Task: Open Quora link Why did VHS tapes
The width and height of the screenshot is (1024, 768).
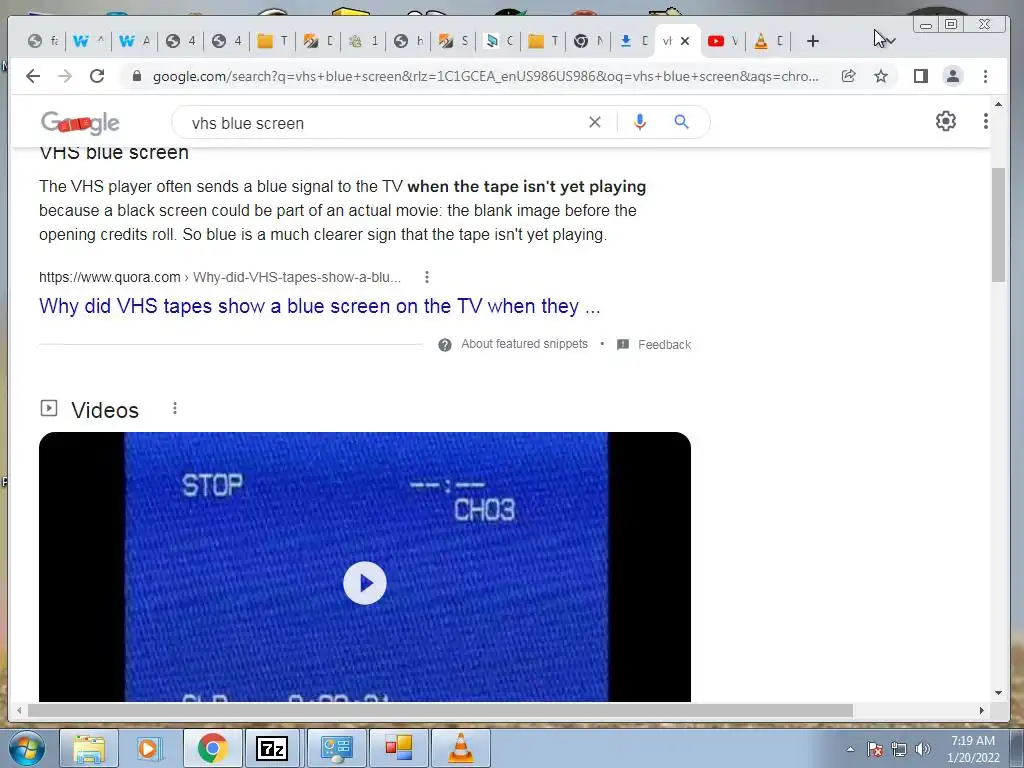Action: (x=319, y=306)
